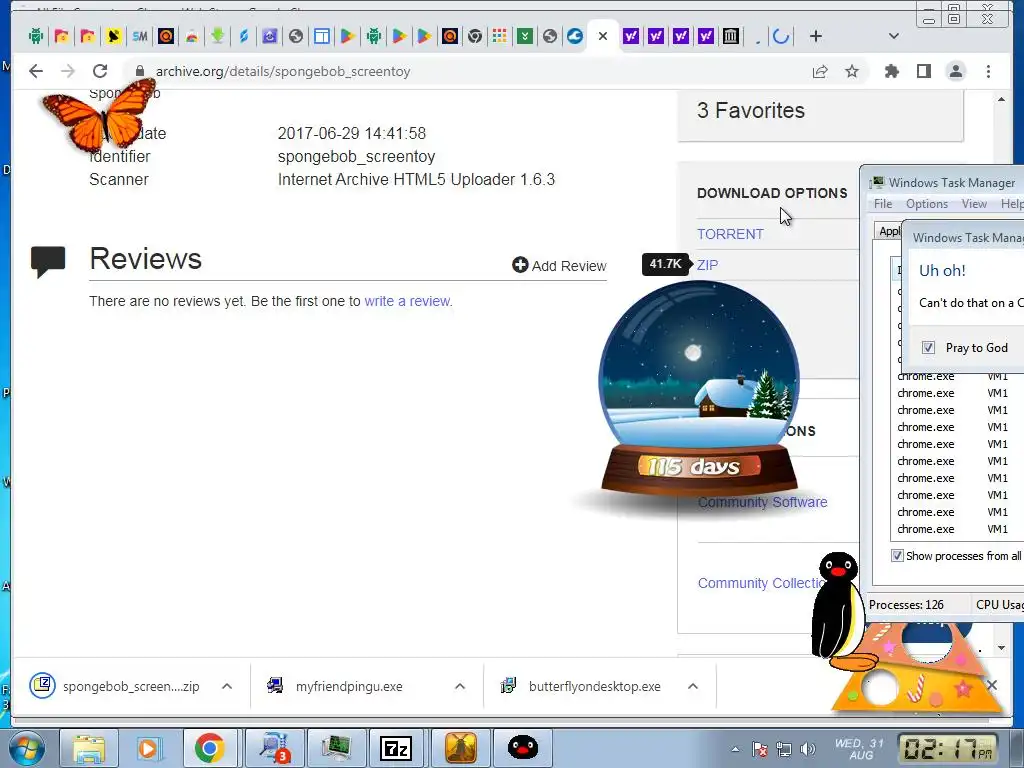Bookmark this page with the star icon
This screenshot has width=1024, height=768.
(852, 71)
